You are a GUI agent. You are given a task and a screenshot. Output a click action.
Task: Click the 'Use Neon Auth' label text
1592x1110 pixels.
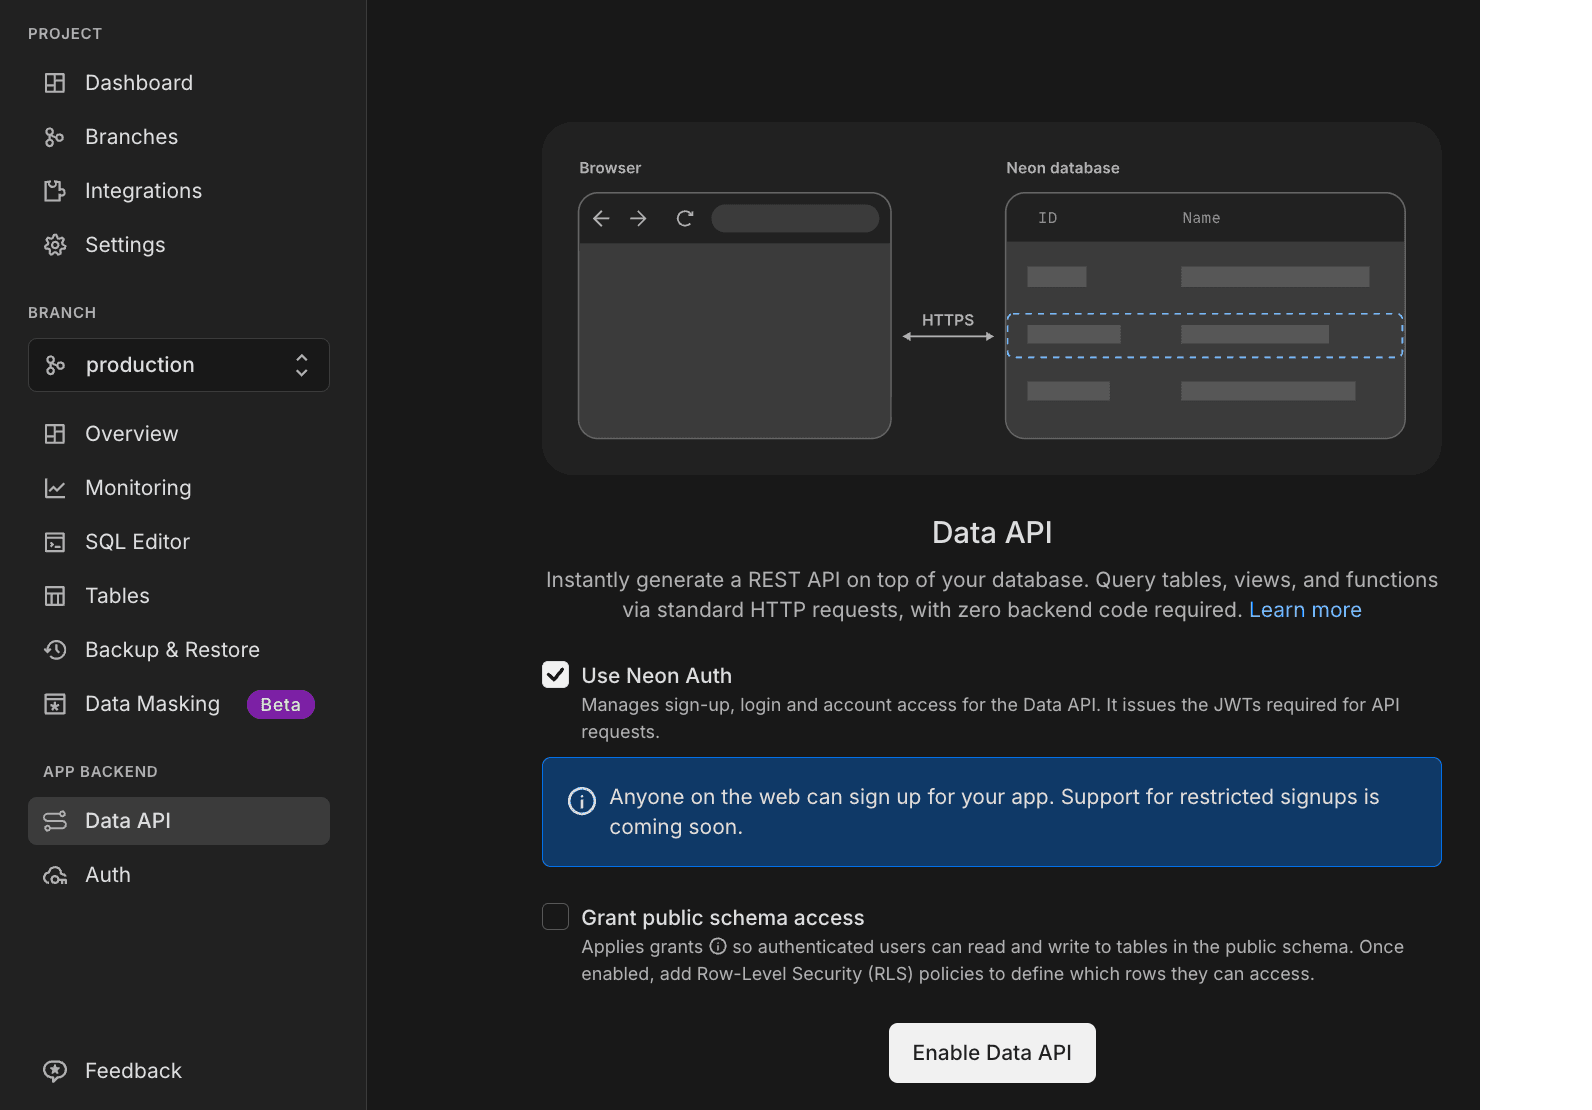tap(657, 676)
